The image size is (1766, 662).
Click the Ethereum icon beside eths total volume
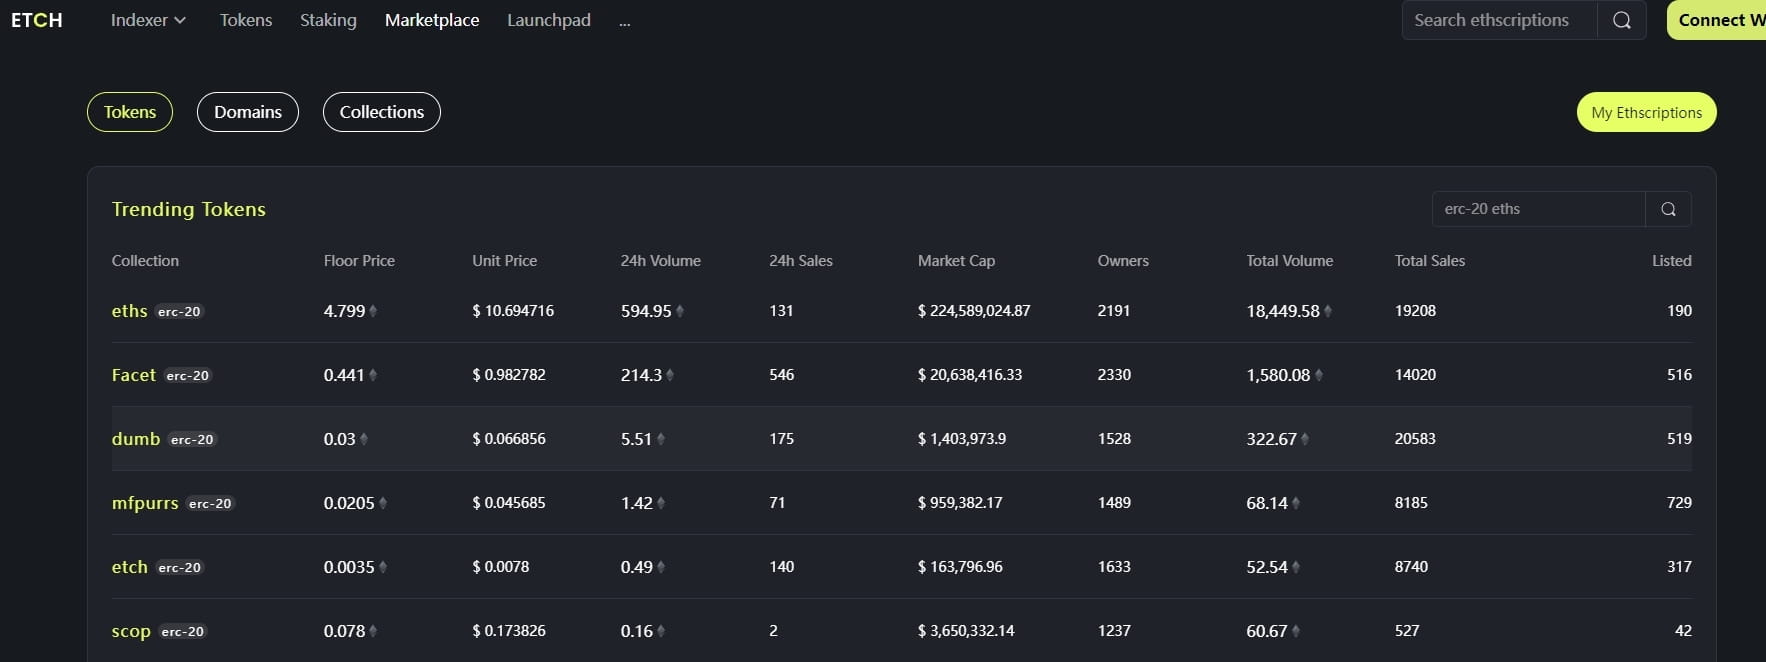(1328, 311)
